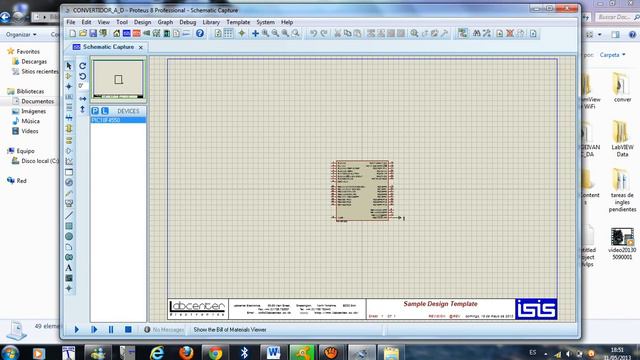Start simulation with the Play button
This screenshot has height=360, width=640.
76,329
